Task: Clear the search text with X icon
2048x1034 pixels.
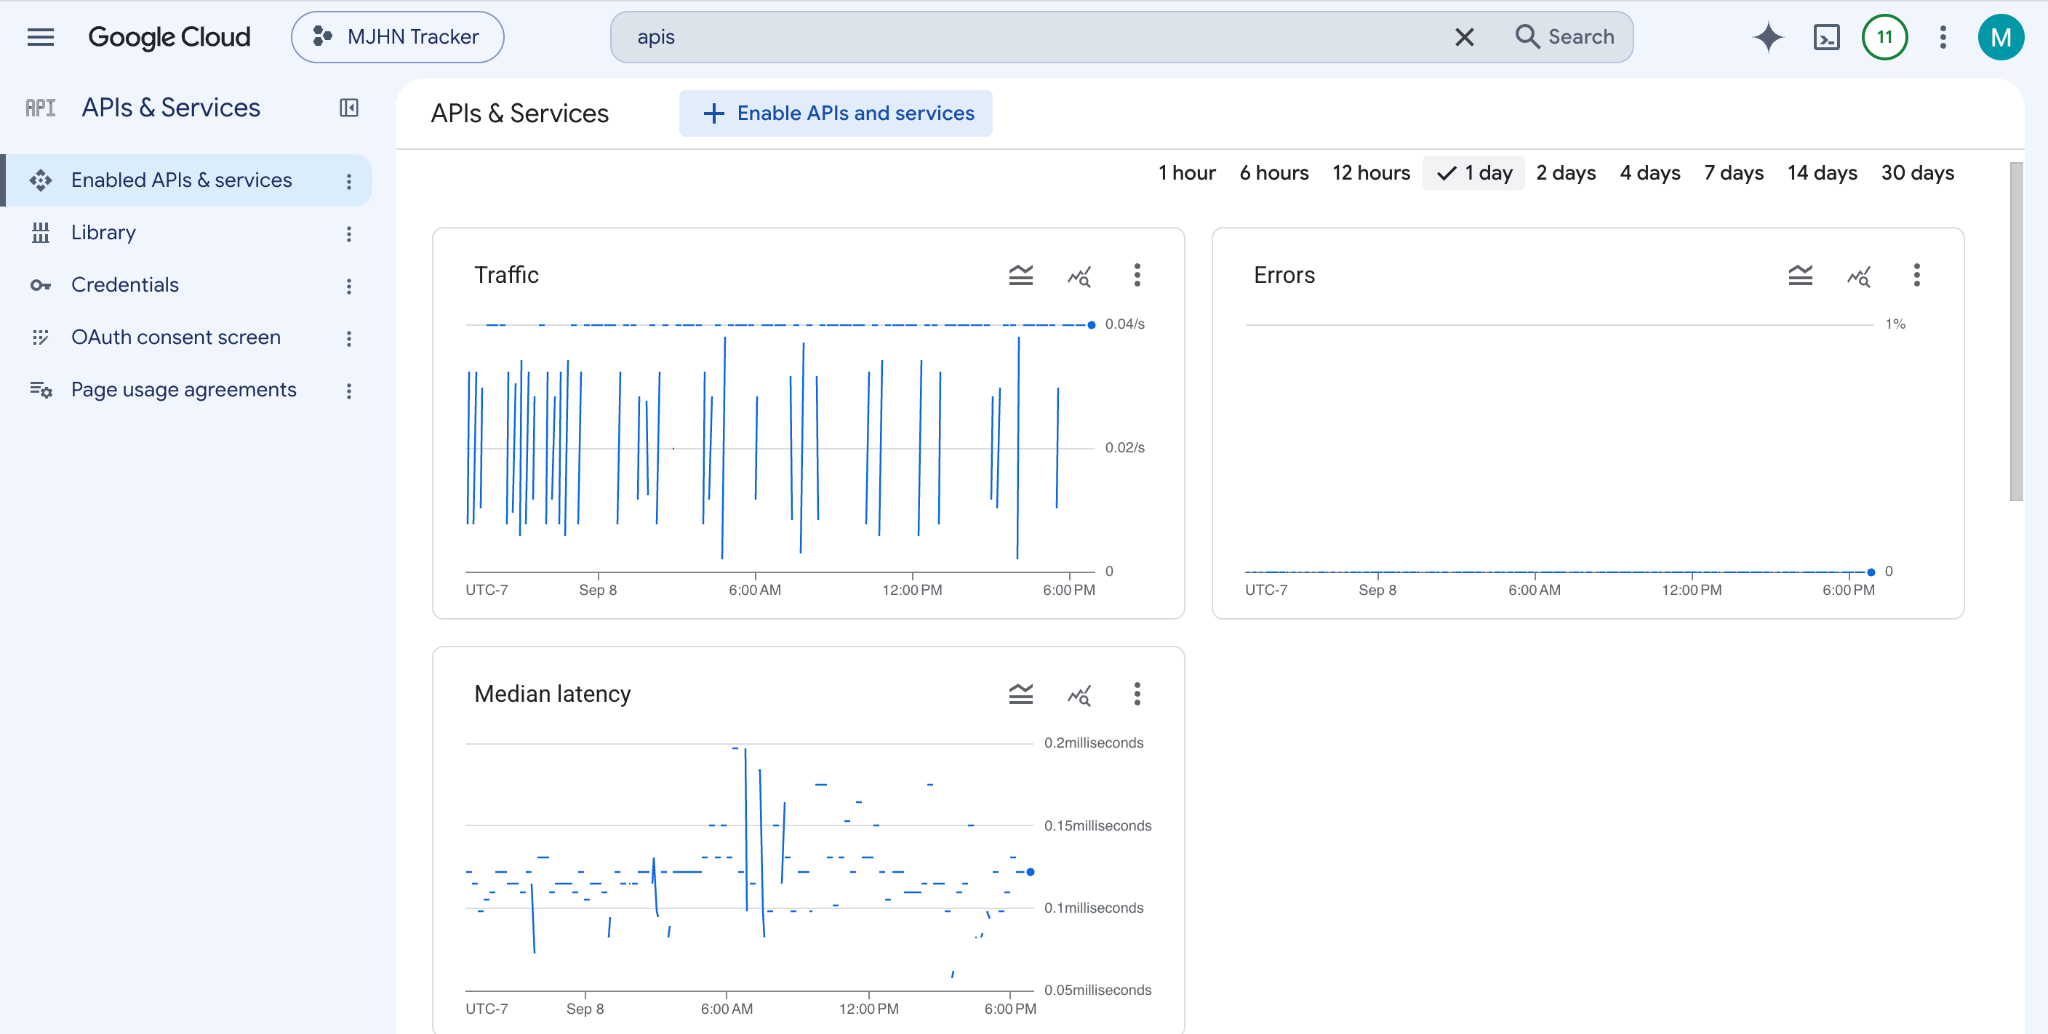Action: click(1464, 37)
